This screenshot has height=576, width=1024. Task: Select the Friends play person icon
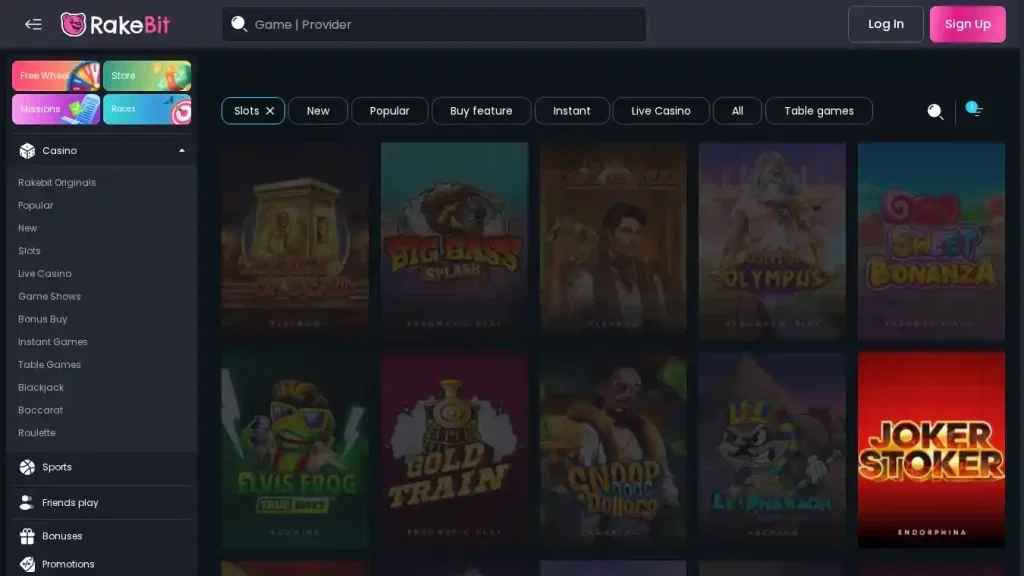[27, 503]
